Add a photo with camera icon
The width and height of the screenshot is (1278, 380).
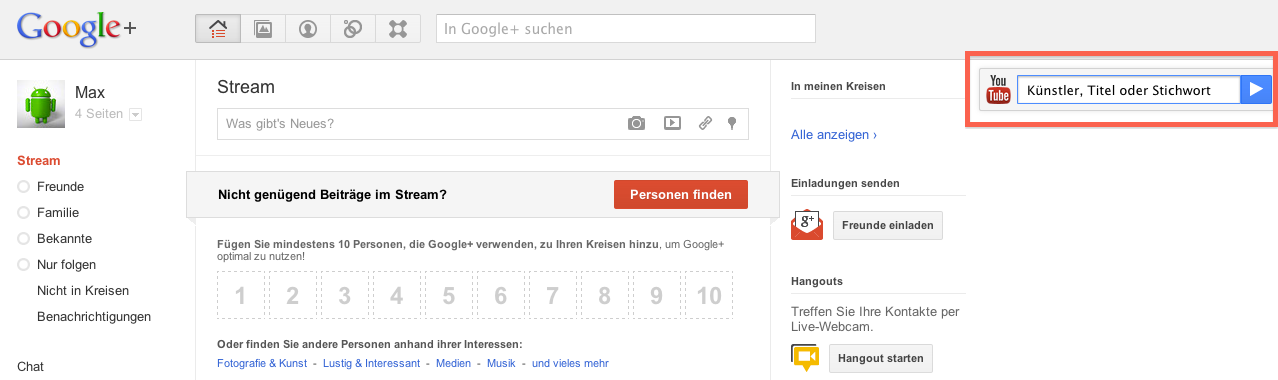tap(636, 123)
